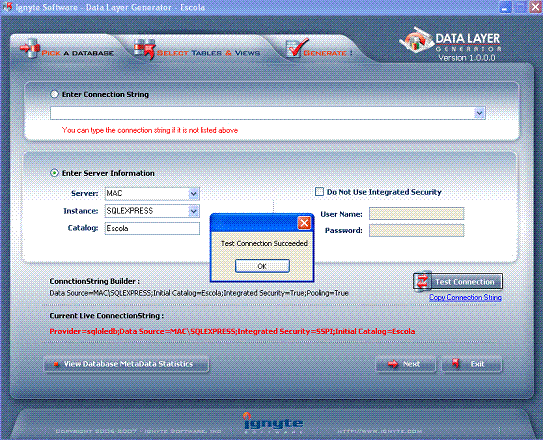The image size is (543, 440).
Task: Click the ConnctionString Builder label
Action: (x=95, y=281)
